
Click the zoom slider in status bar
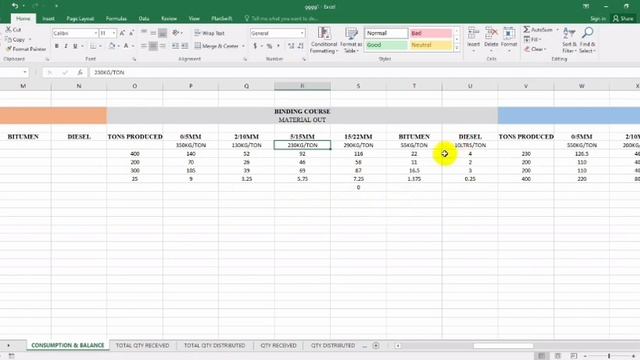609,356
